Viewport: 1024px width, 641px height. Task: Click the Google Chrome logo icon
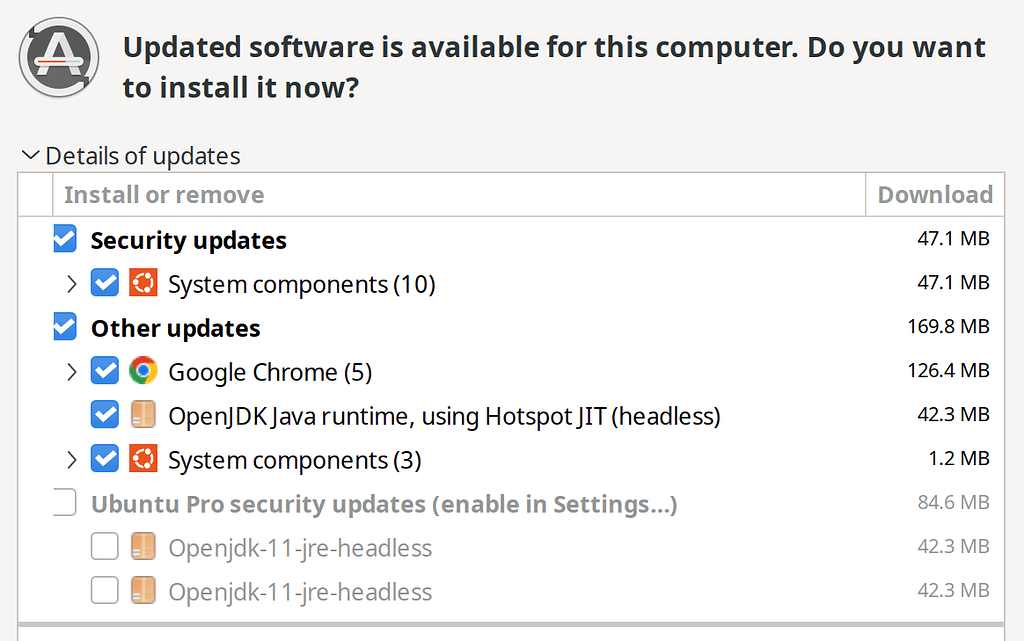pyautogui.click(x=143, y=372)
